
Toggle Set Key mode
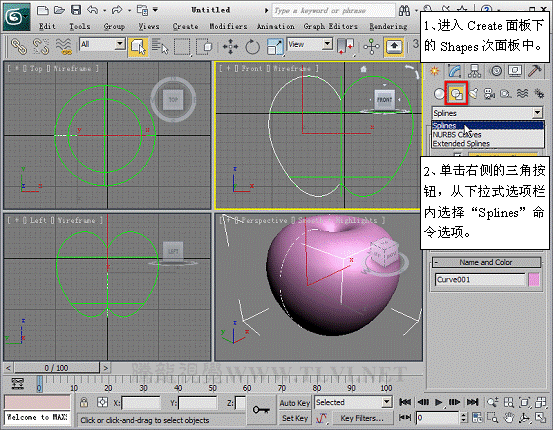click(x=294, y=418)
